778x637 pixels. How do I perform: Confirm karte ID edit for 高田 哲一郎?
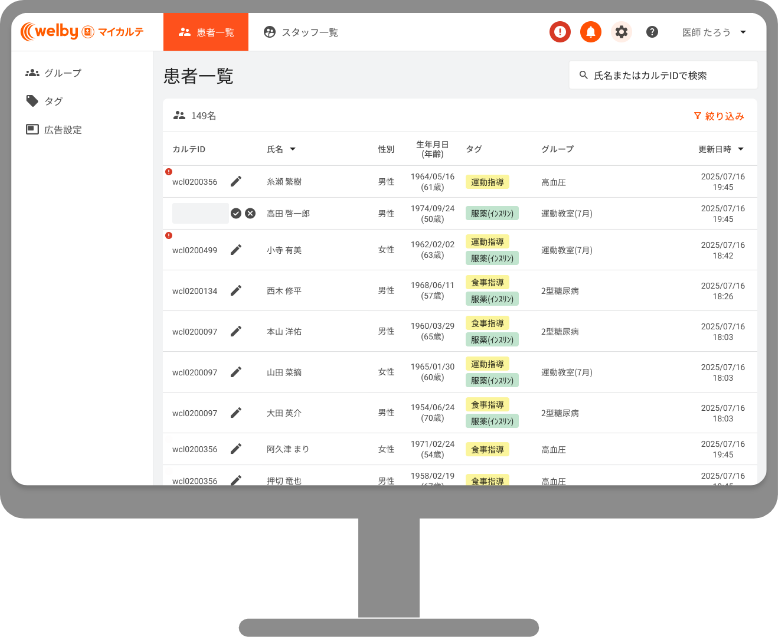236,213
